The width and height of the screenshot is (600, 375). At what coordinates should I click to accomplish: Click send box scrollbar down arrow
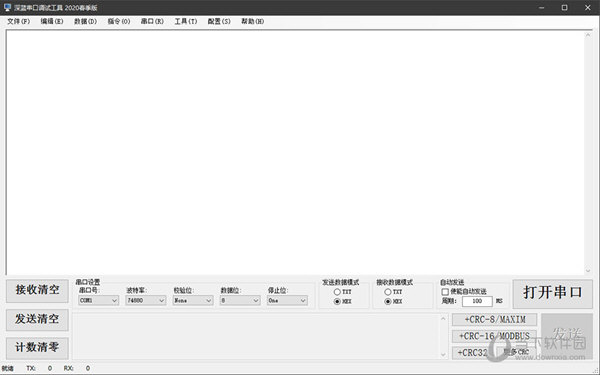tap(443, 355)
